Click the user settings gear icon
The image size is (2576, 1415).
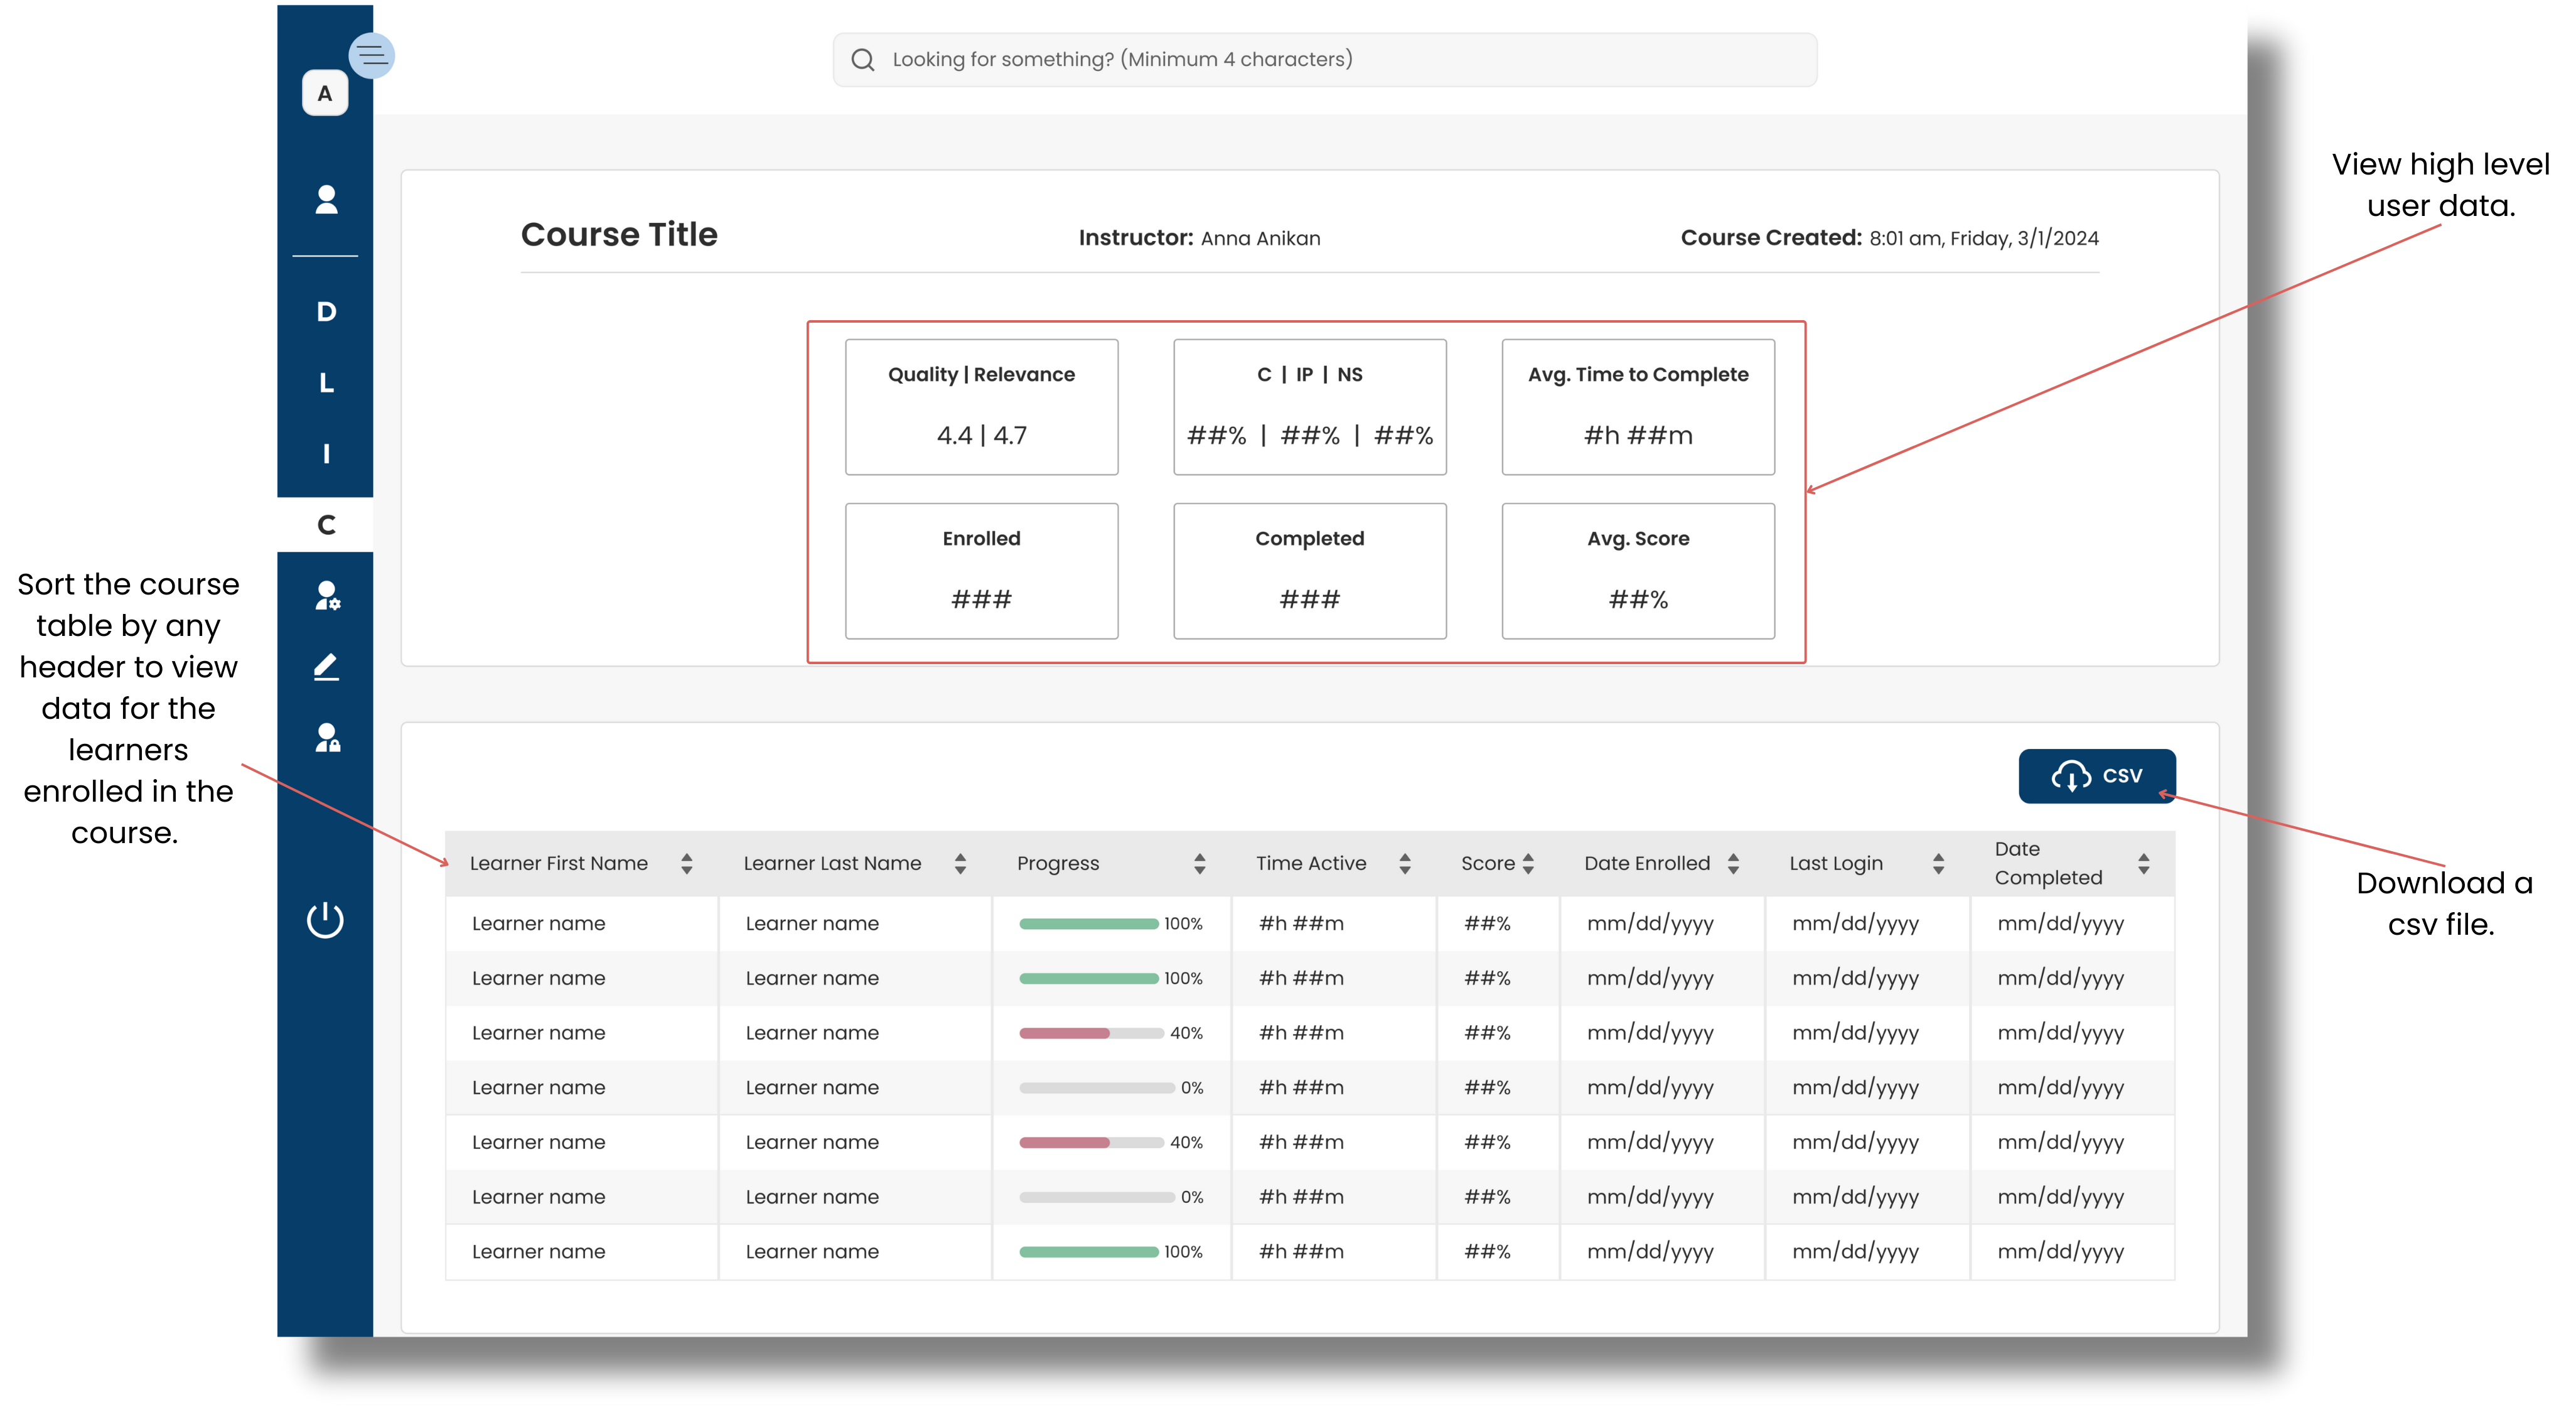(x=327, y=596)
